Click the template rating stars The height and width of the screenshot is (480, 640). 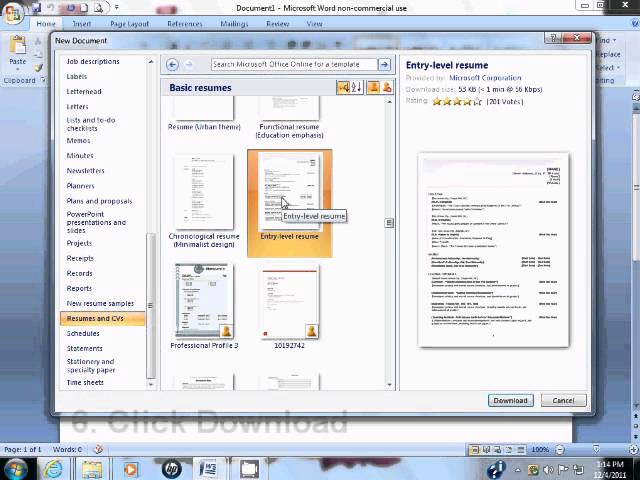457,100
